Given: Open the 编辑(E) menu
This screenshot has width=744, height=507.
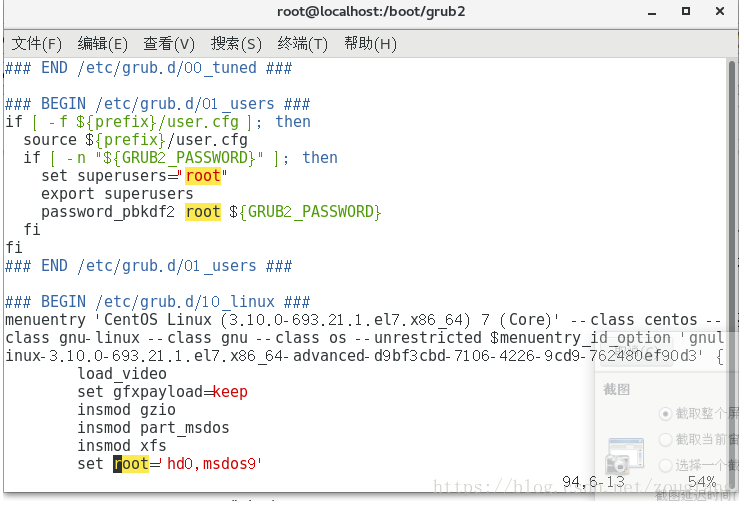Looking at the screenshot, I should point(102,44).
